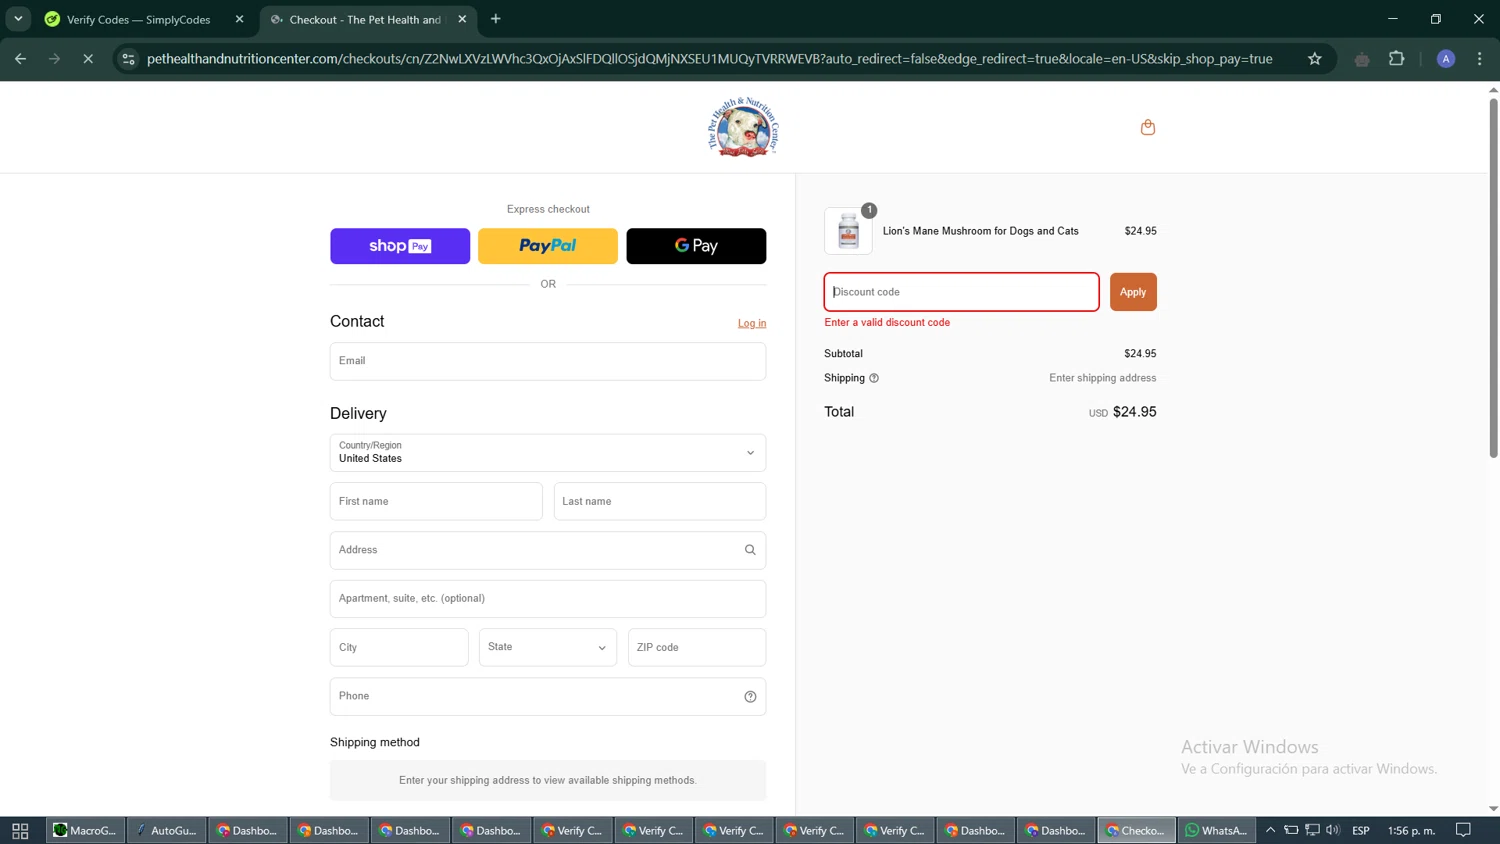Pay with PayPal
1500x844 pixels.
tap(548, 246)
